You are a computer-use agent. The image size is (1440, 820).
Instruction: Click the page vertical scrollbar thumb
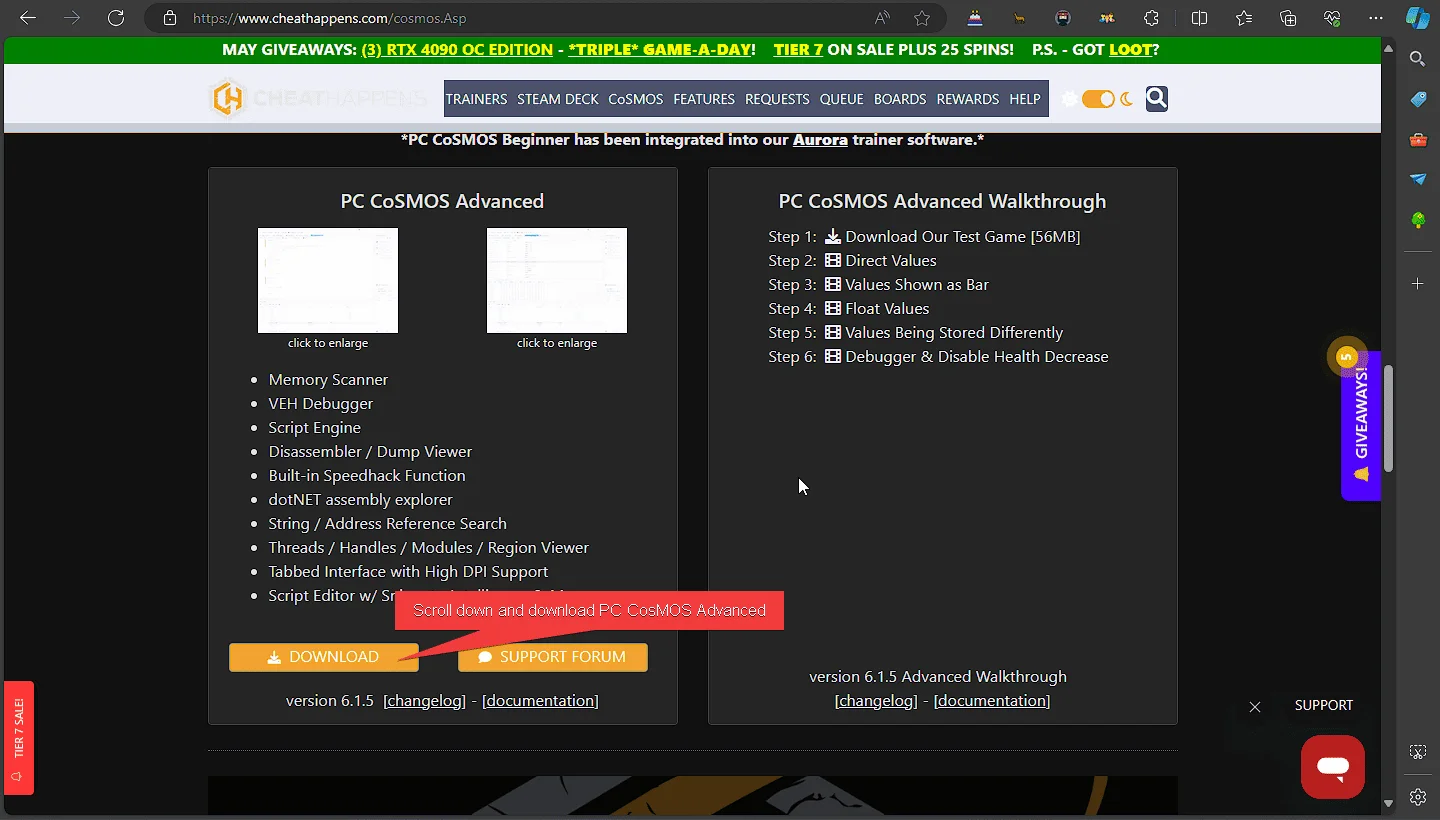pos(1389,417)
